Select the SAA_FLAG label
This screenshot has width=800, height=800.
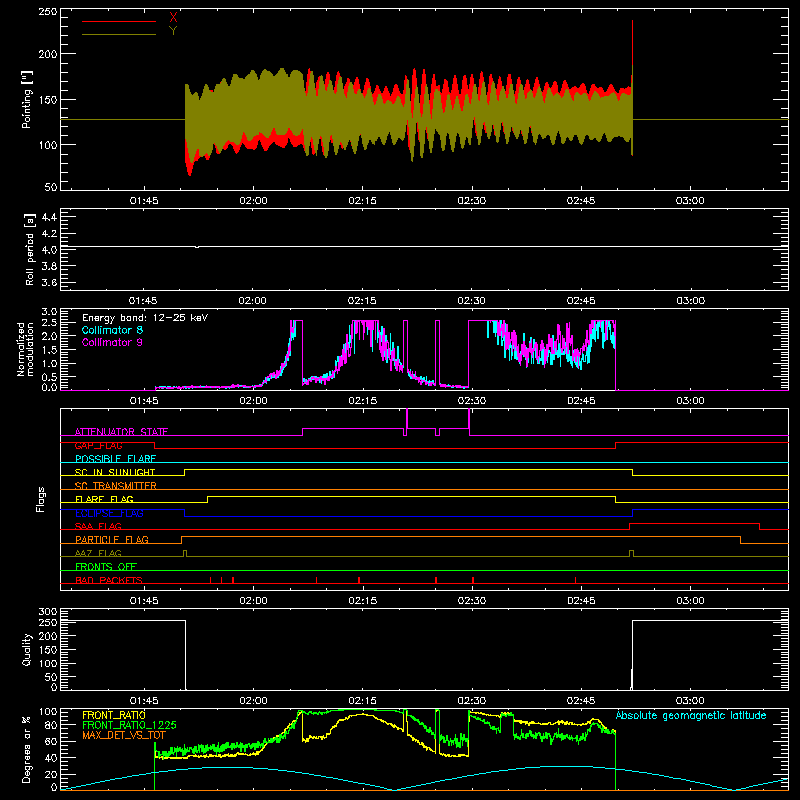(98, 526)
